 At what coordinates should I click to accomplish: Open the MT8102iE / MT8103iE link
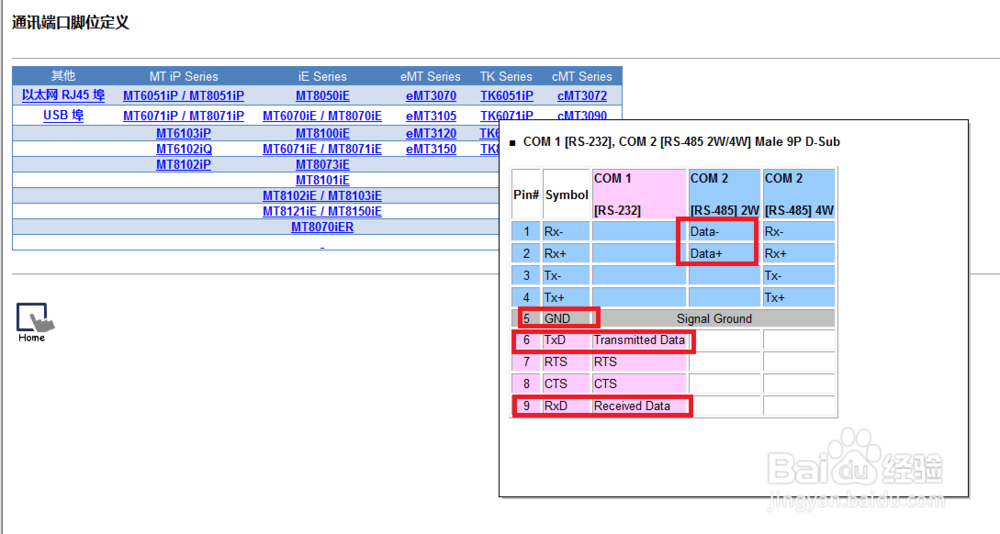322,195
